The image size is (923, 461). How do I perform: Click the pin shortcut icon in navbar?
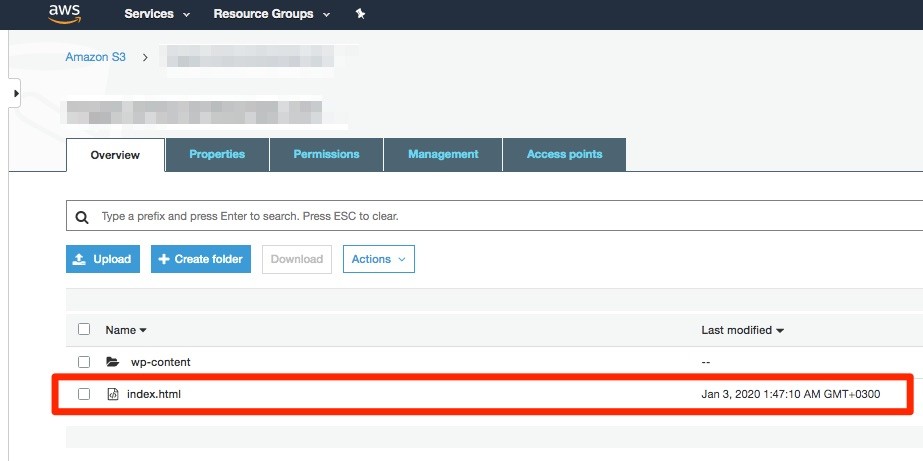click(361, 14)
